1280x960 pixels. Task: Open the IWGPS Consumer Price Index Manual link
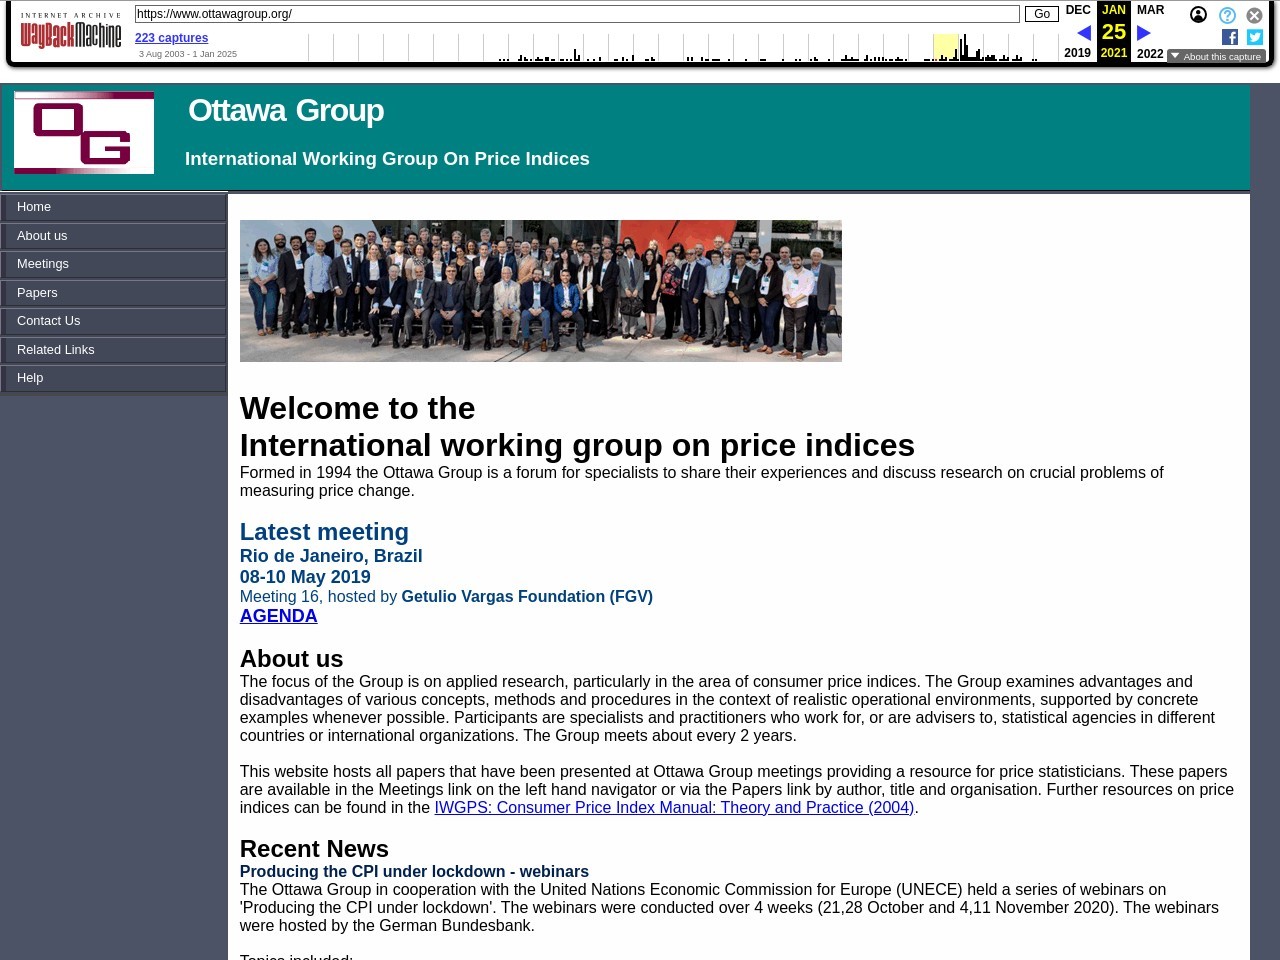pyautogui.click(x=674, y=808)
